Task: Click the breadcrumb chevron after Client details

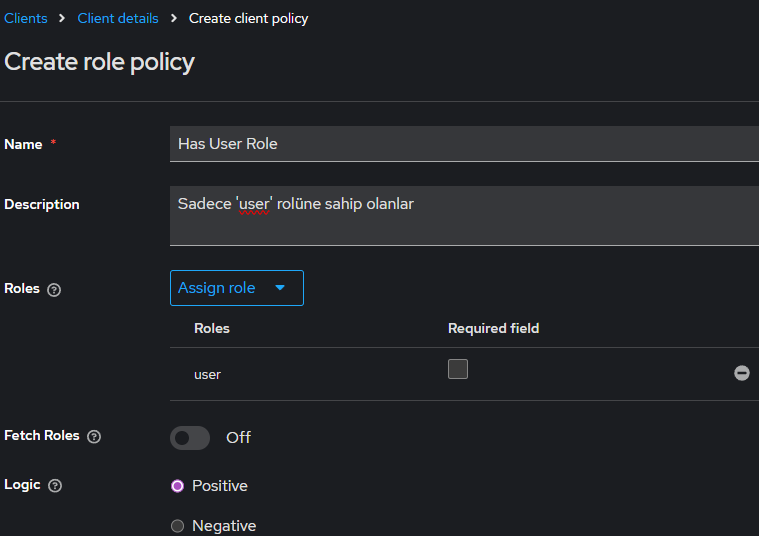Action: pos(174,19)
